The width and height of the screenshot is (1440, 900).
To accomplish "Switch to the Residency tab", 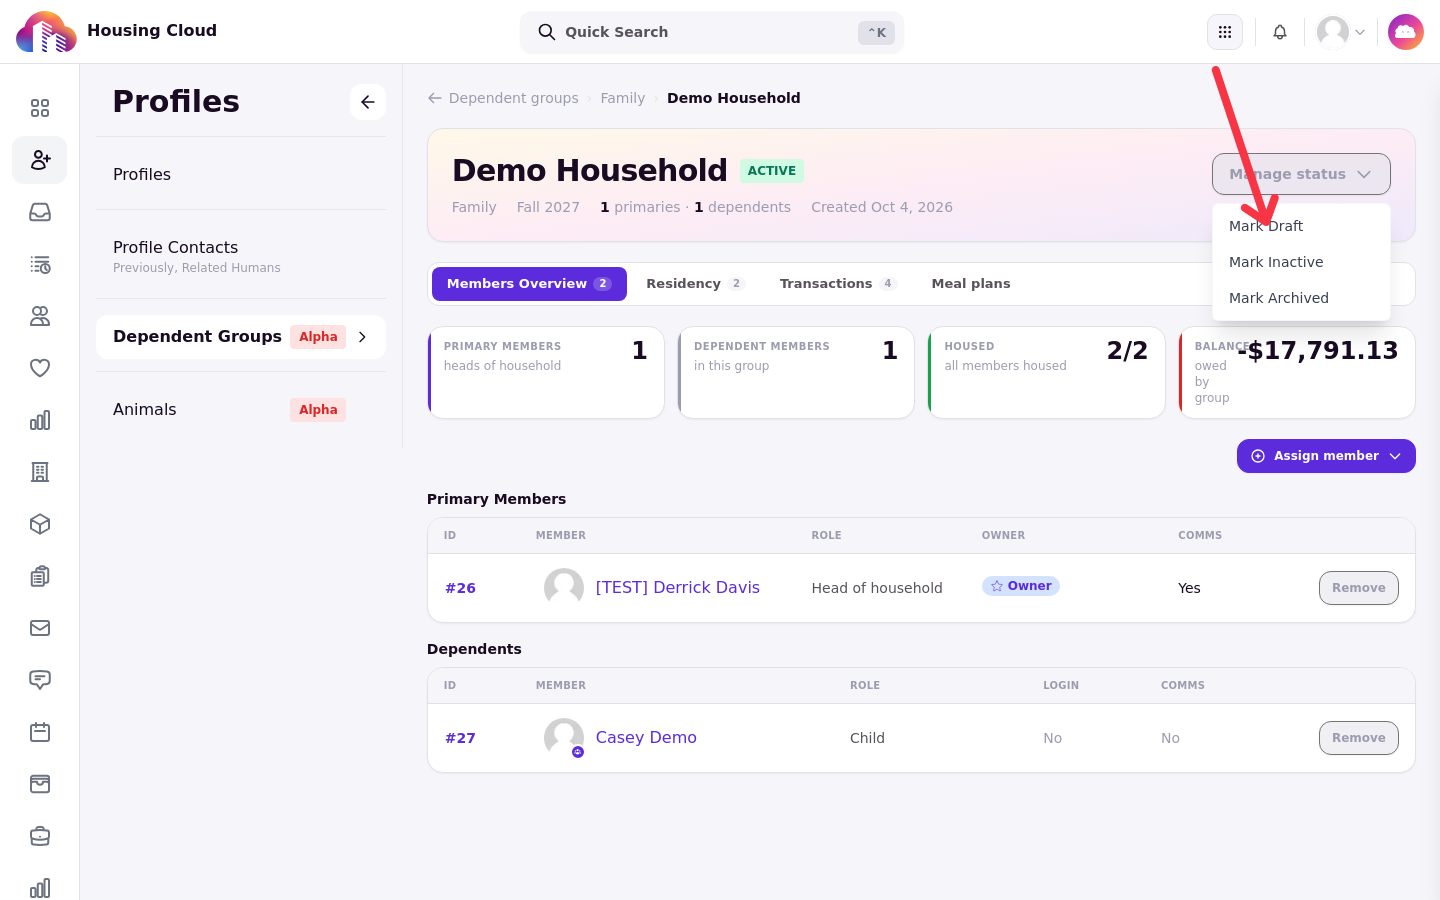I will pyautogui.click(x=695, y=284).
